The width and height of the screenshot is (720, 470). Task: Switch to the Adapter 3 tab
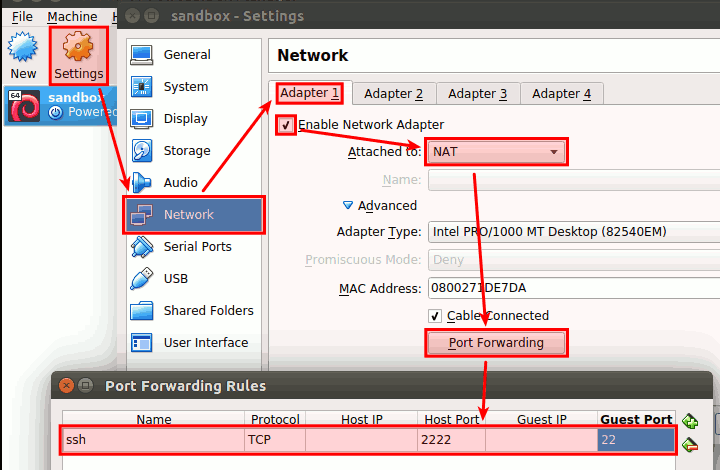(x=478, y=94)
